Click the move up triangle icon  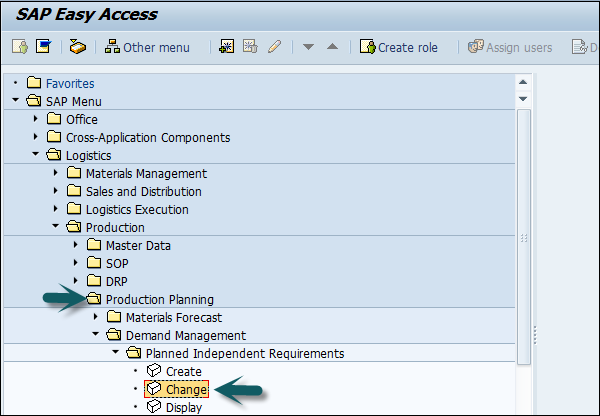[333, 47]
